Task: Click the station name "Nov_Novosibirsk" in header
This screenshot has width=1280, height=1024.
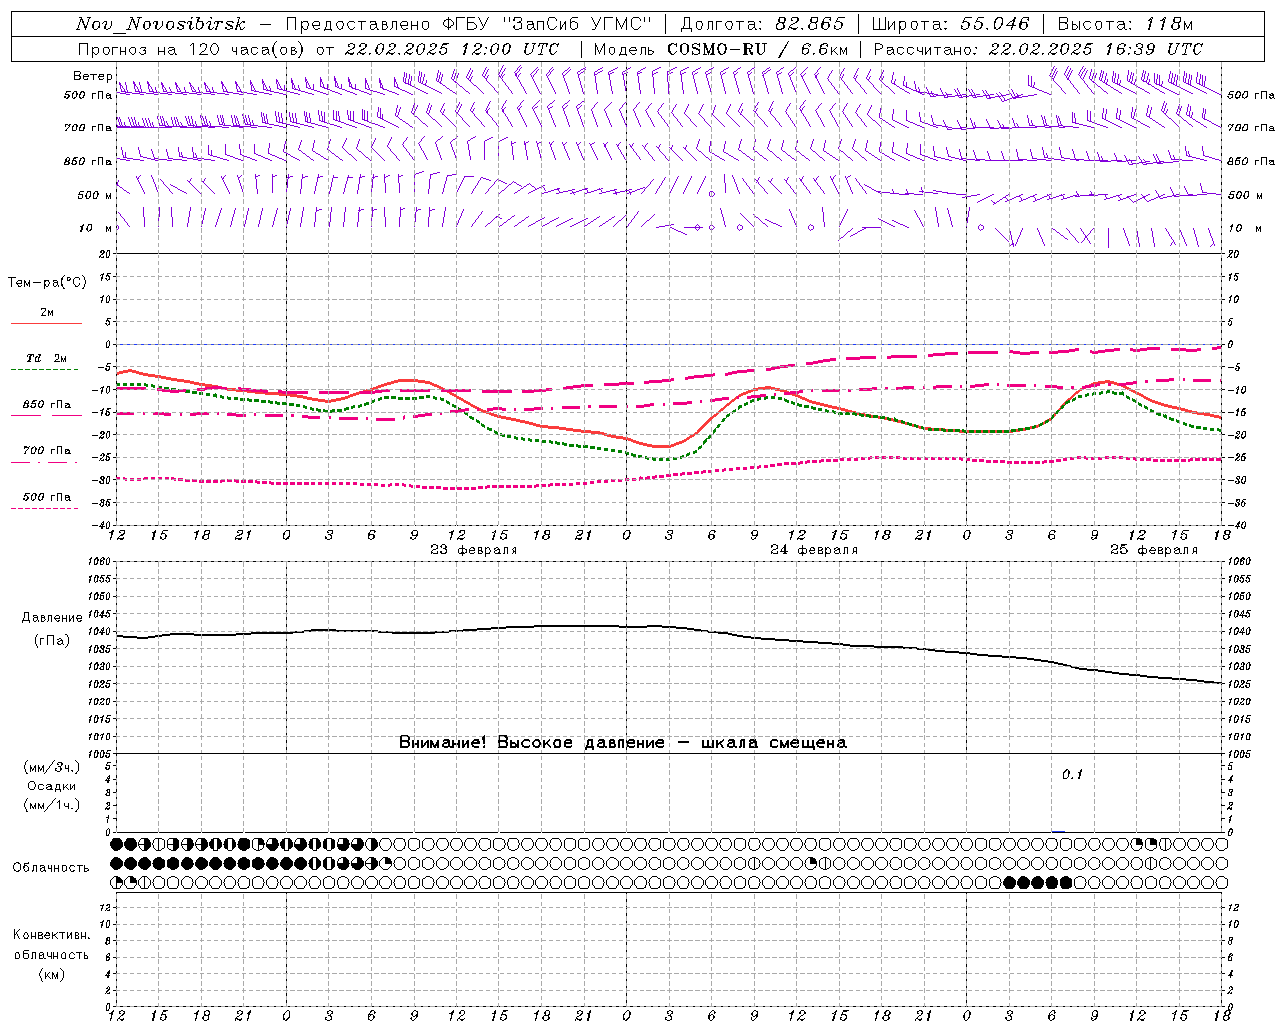Action: (x=161, y=25)
